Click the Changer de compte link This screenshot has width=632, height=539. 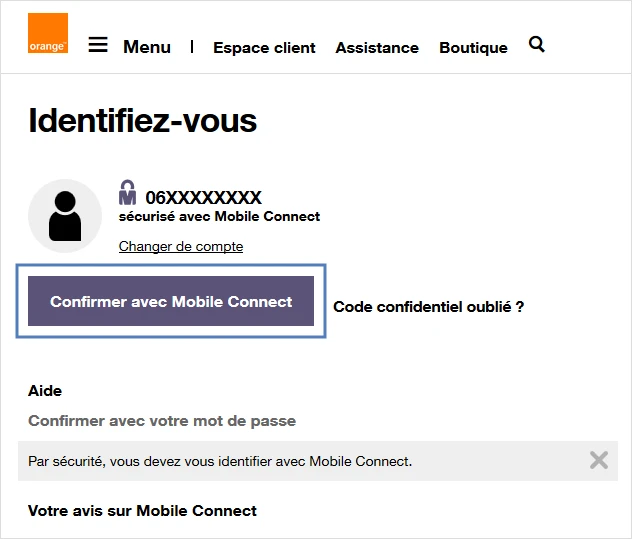click(x=181, y=246)
